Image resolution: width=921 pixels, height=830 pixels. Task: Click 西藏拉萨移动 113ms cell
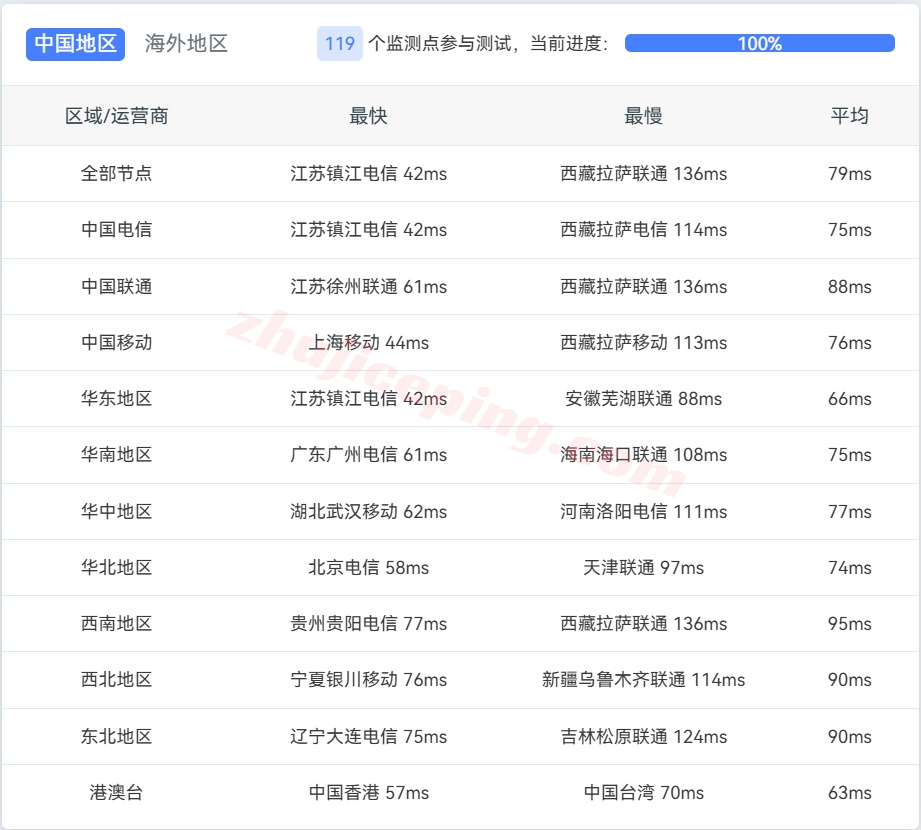coord(643,342)
